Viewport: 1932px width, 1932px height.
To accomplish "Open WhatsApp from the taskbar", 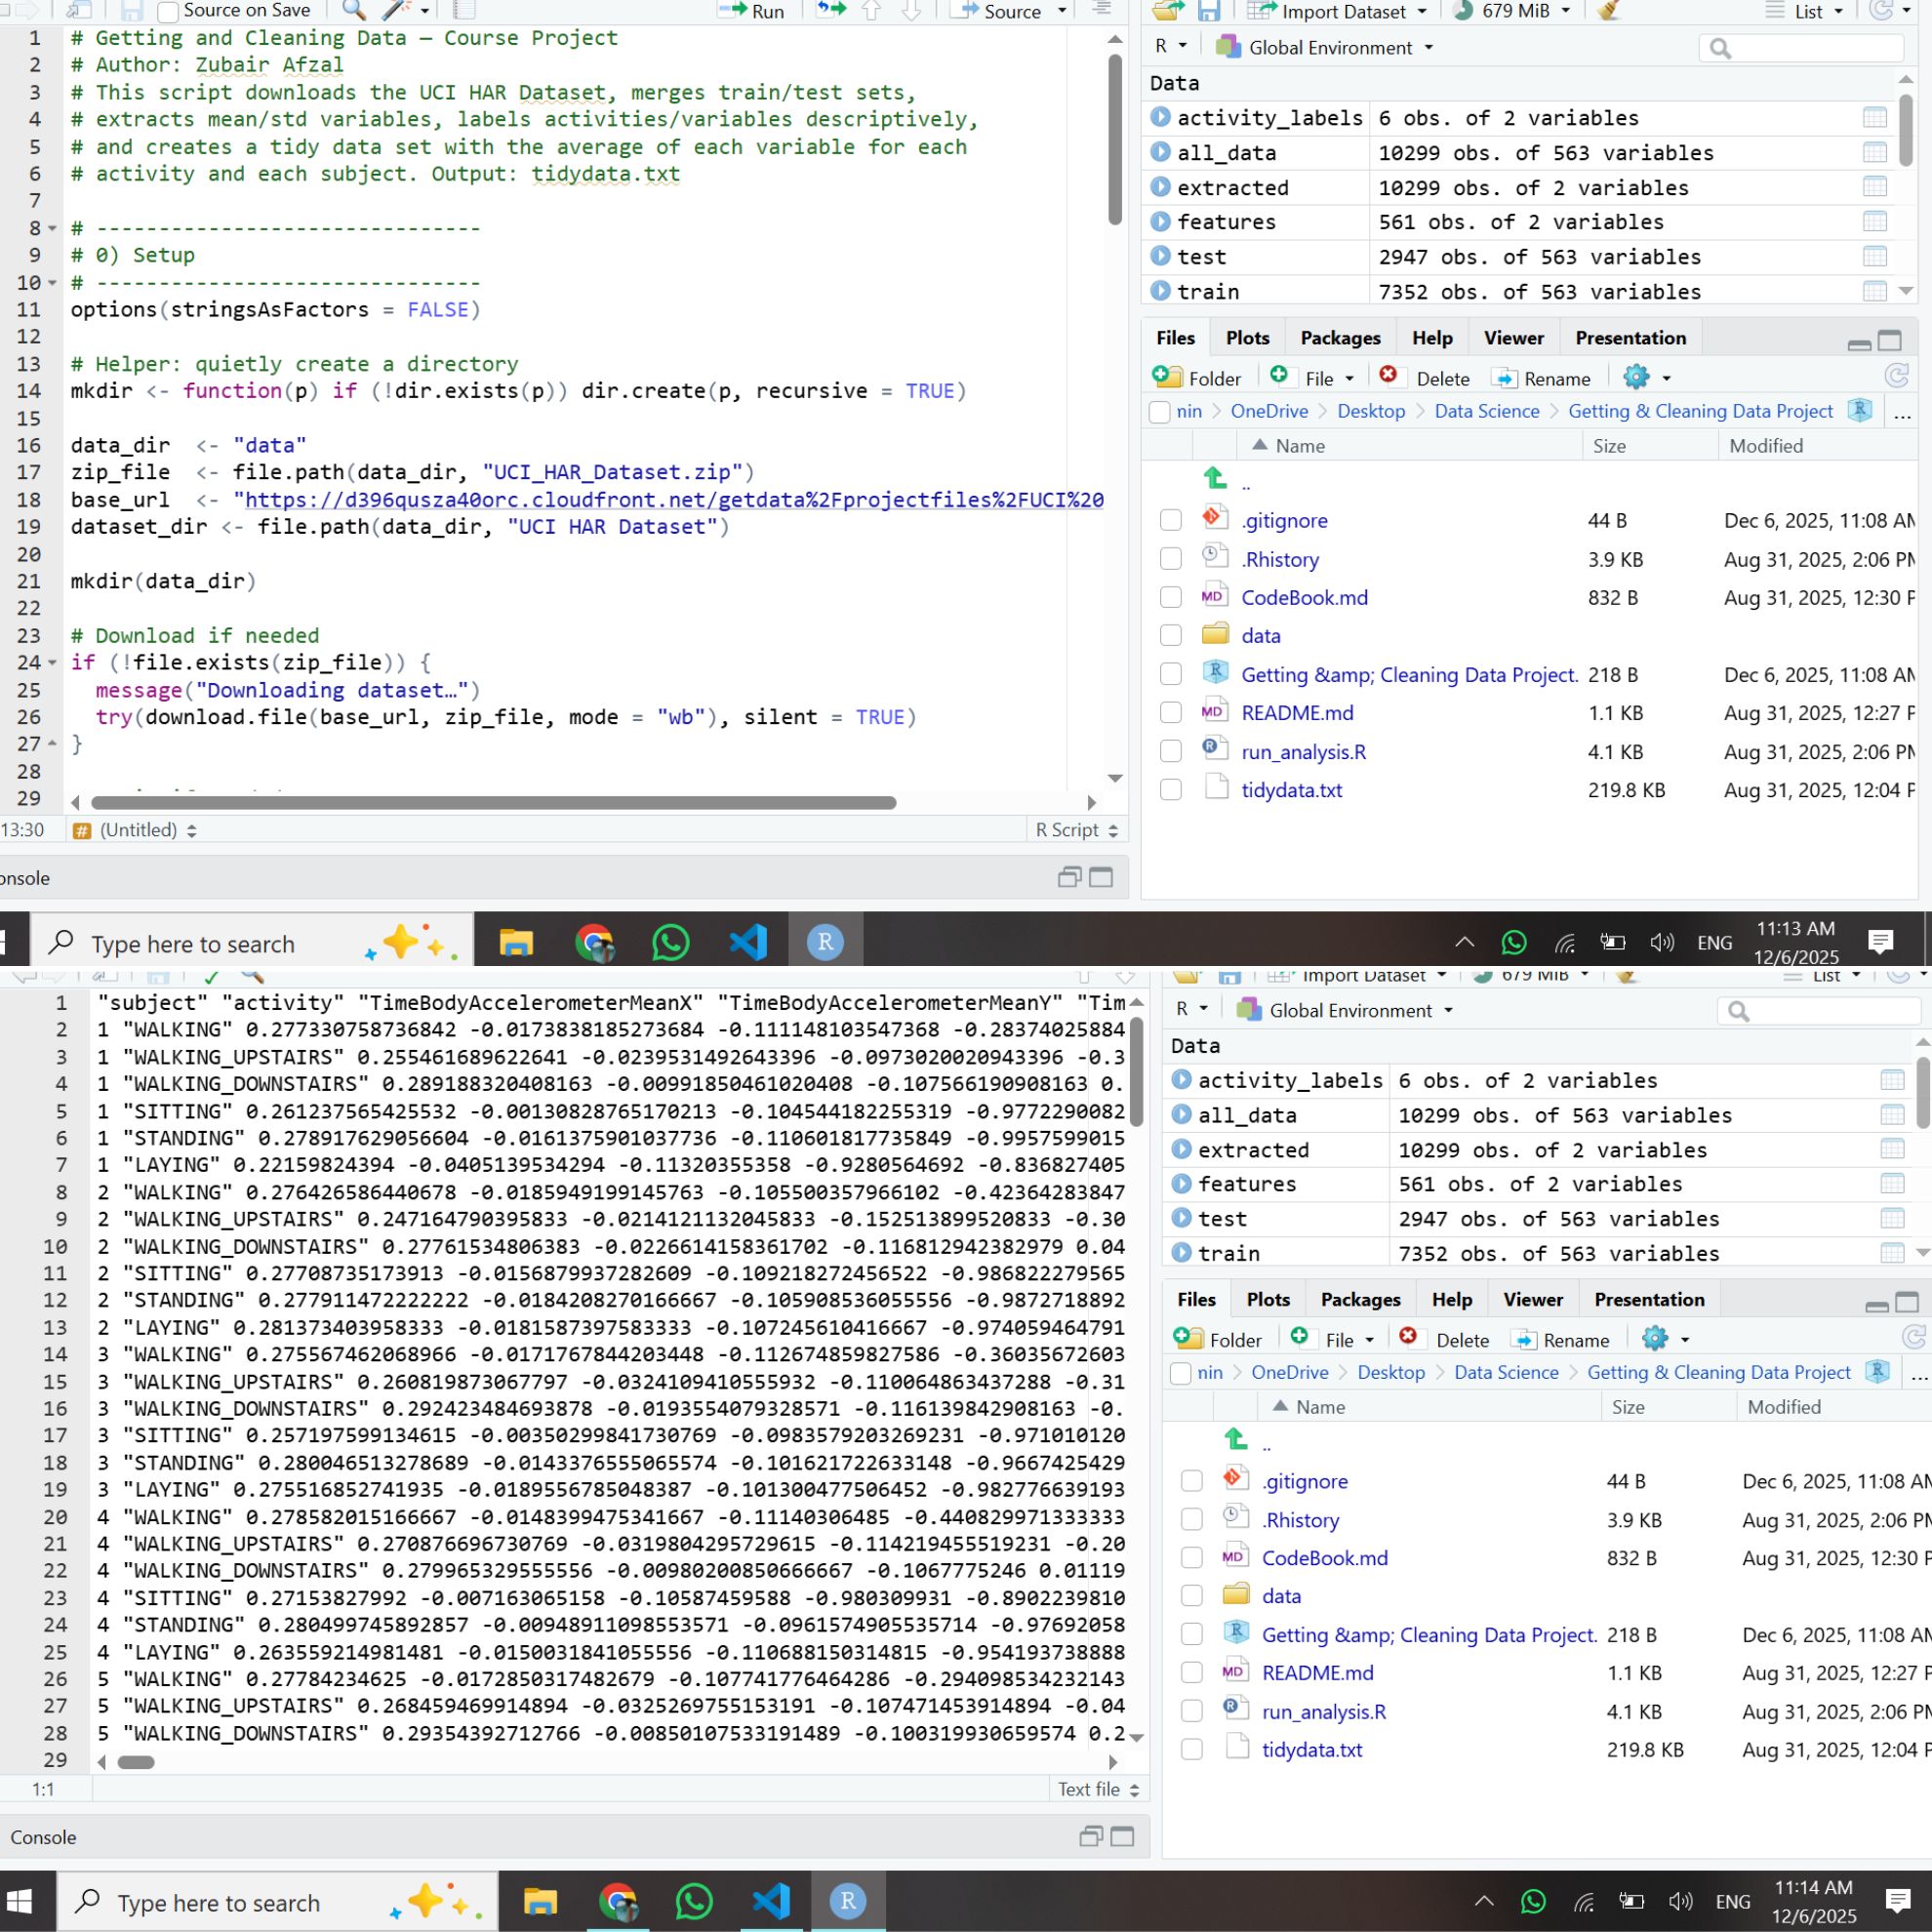I will coord(669,941).
